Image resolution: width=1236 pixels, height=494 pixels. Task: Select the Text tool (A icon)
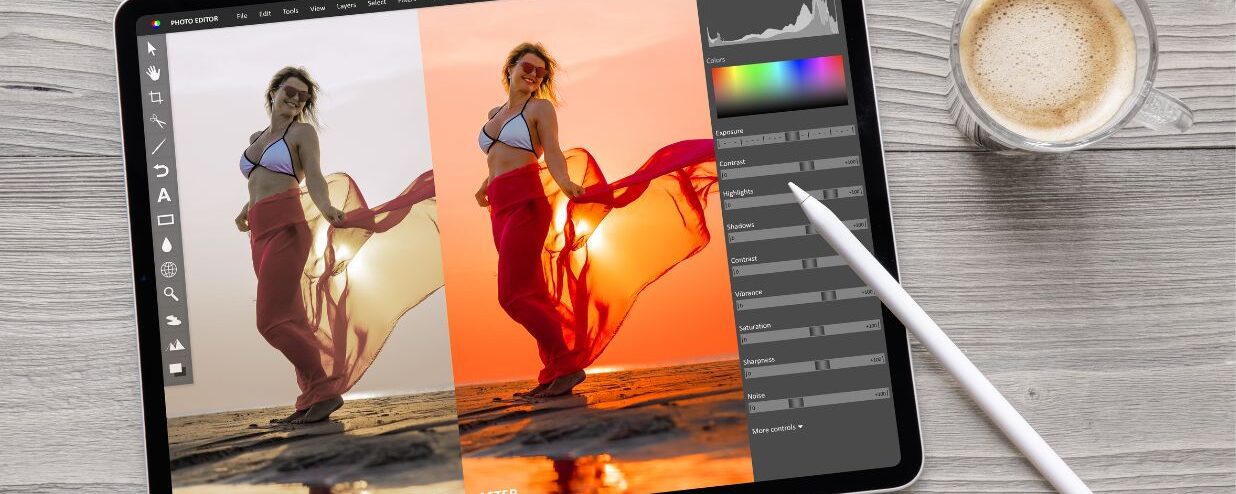(164, 196)
